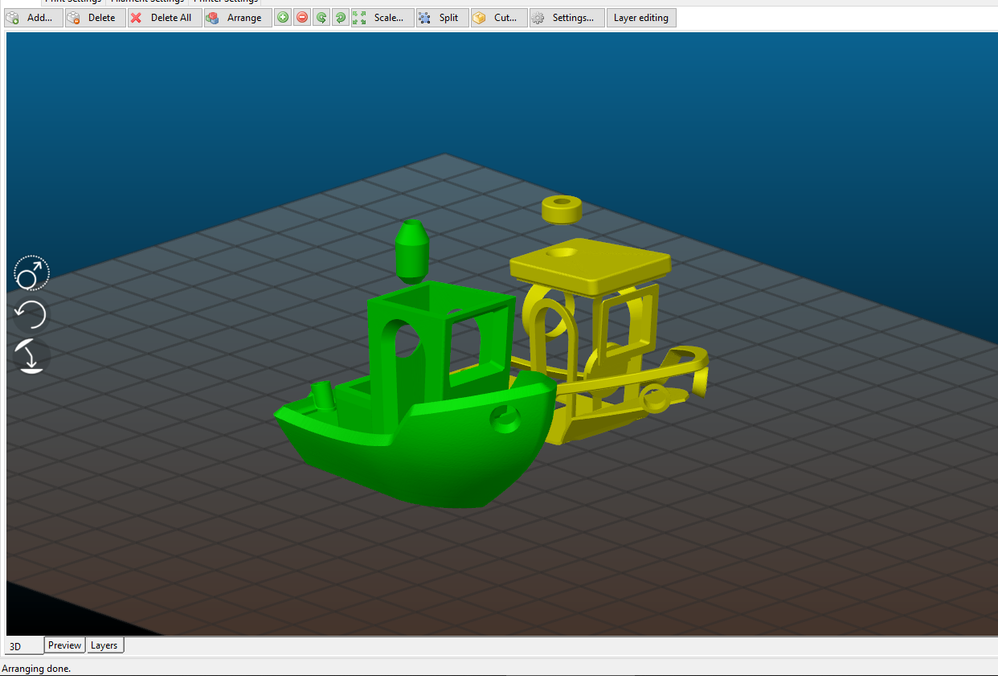This screenshot has height=676, width=998.
Task: Split the object with the Split button
Action: pyautogui.click(x=442, y=18)
